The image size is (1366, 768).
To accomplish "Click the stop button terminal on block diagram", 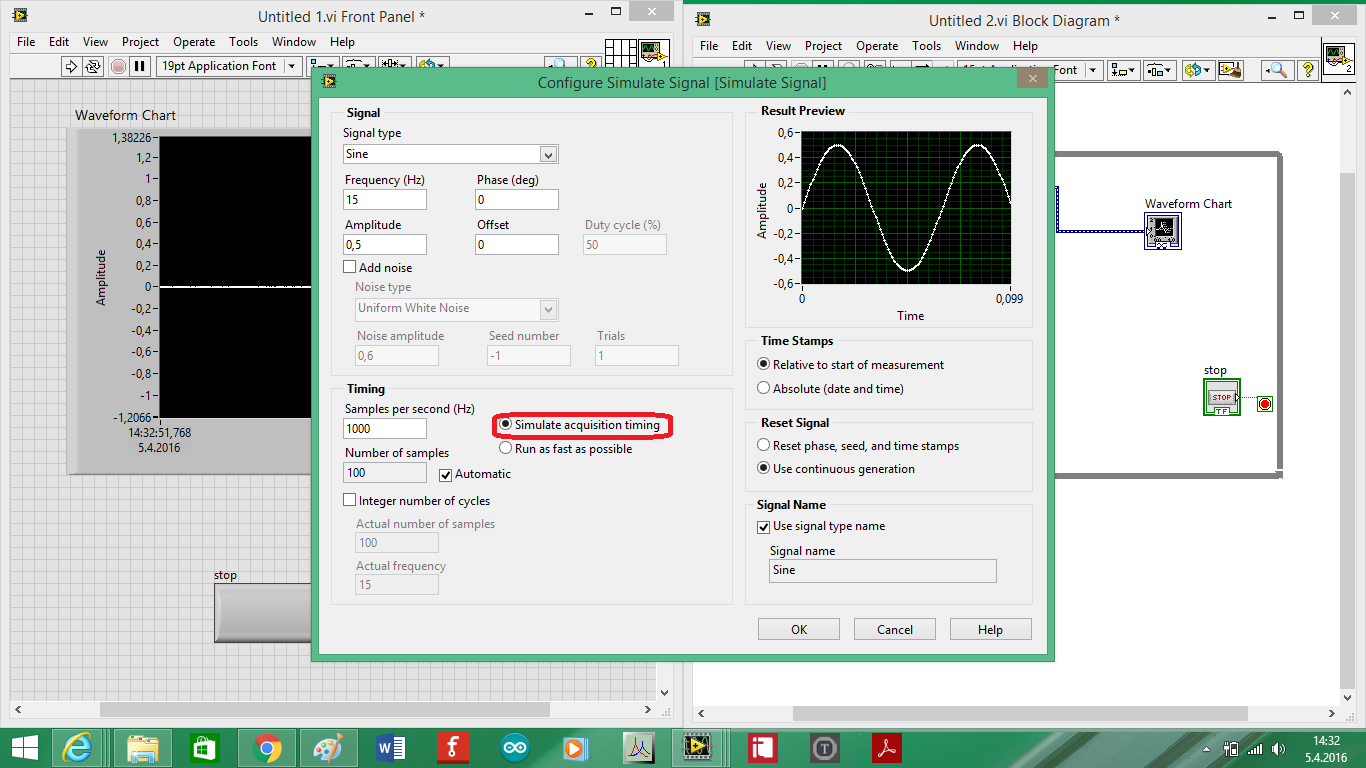I will [x=1222, y=397].
